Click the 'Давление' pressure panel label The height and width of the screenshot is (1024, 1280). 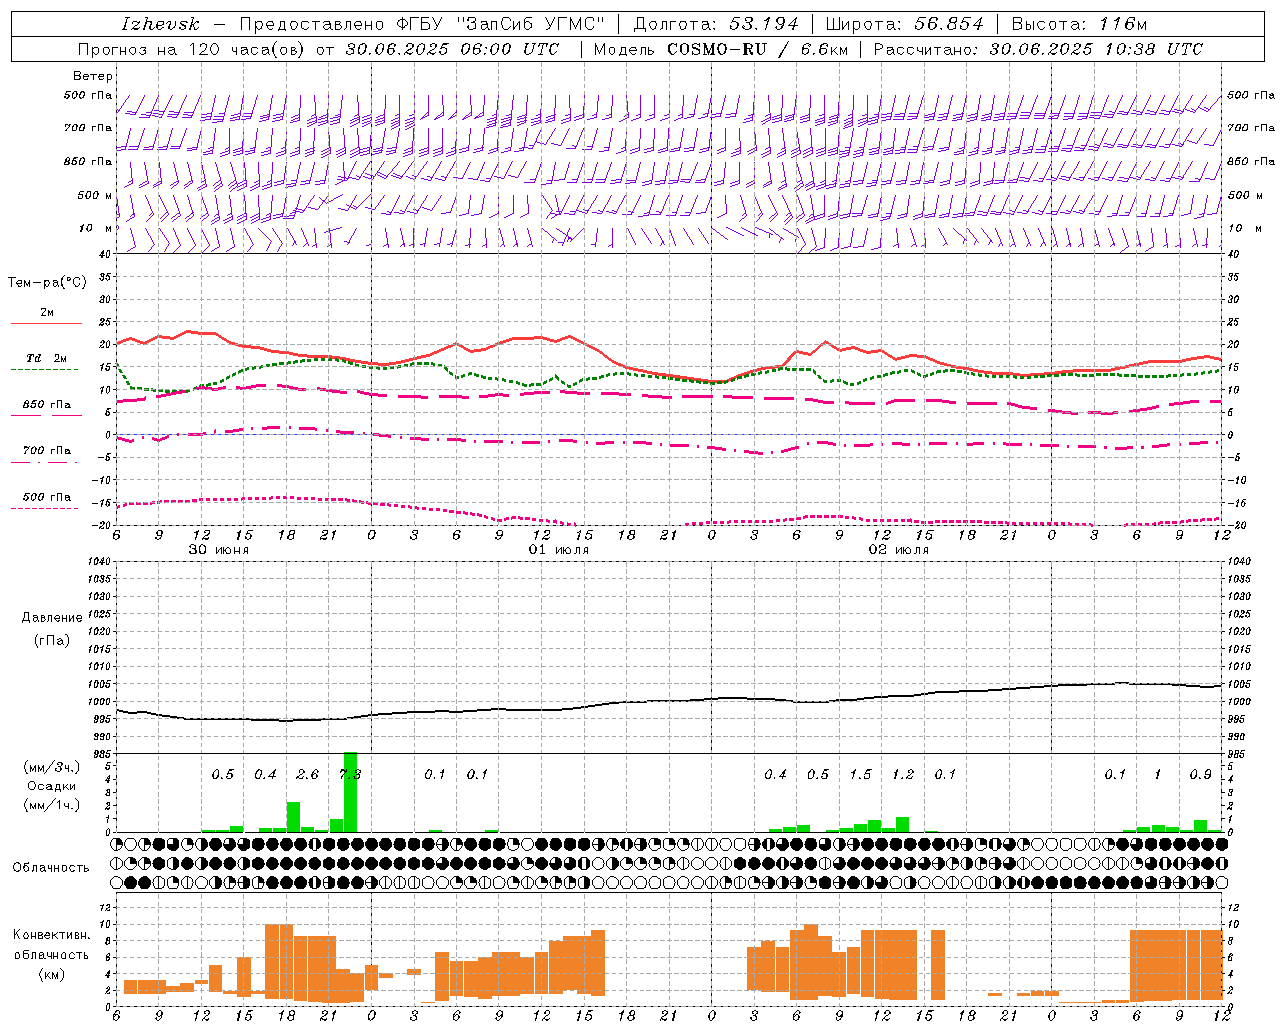[52, 618]
